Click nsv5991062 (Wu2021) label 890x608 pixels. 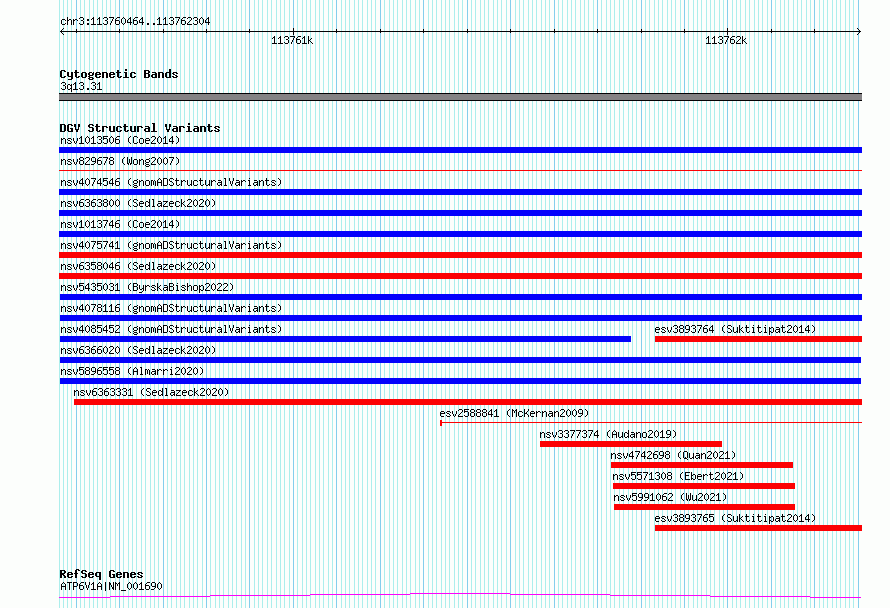click(x=670, y=497)
